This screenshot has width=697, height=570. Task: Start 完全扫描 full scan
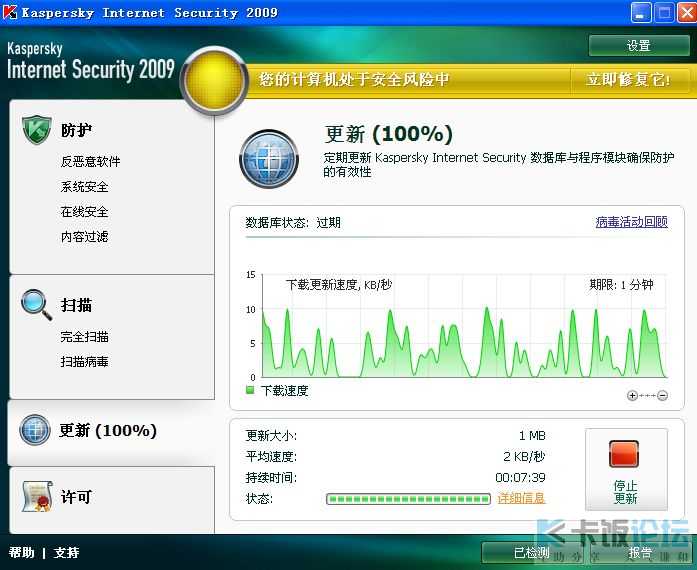[x=84, y=337]
